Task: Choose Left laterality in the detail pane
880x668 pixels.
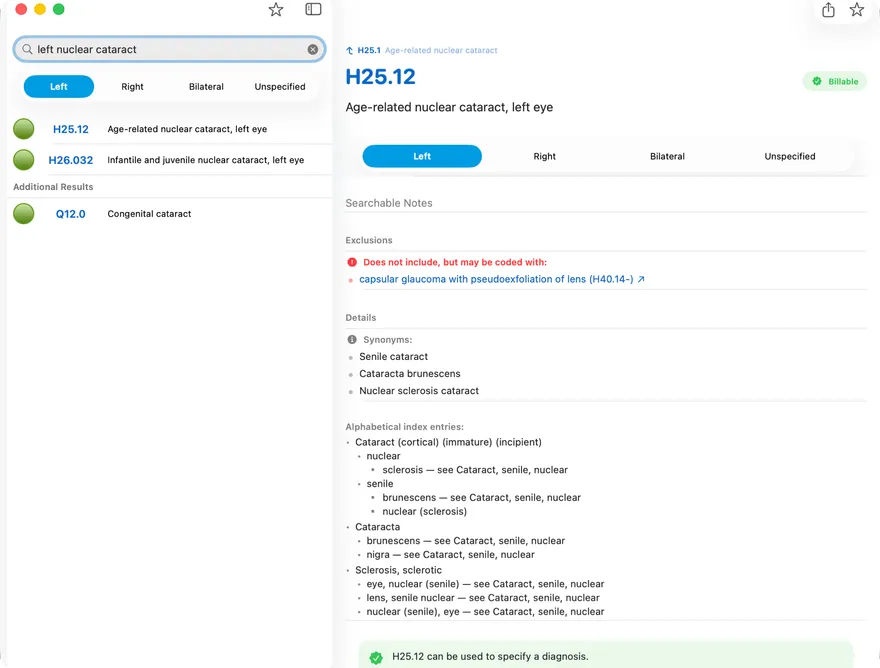Action: click(422, 156)
